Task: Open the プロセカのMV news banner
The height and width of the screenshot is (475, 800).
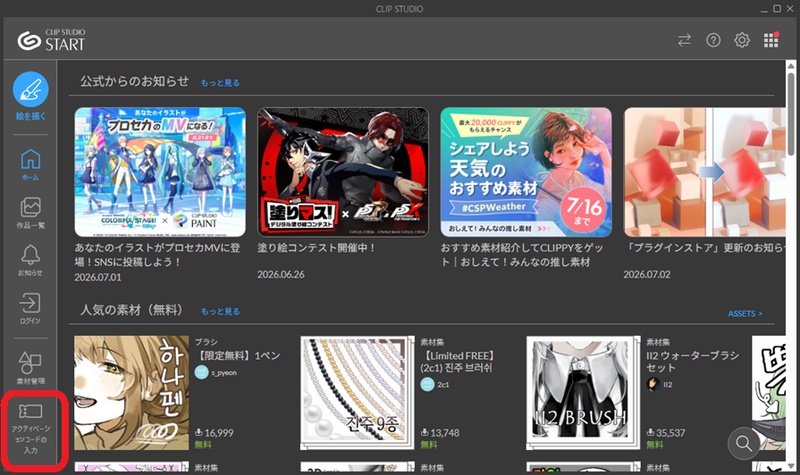Action: tap(160, 172)
